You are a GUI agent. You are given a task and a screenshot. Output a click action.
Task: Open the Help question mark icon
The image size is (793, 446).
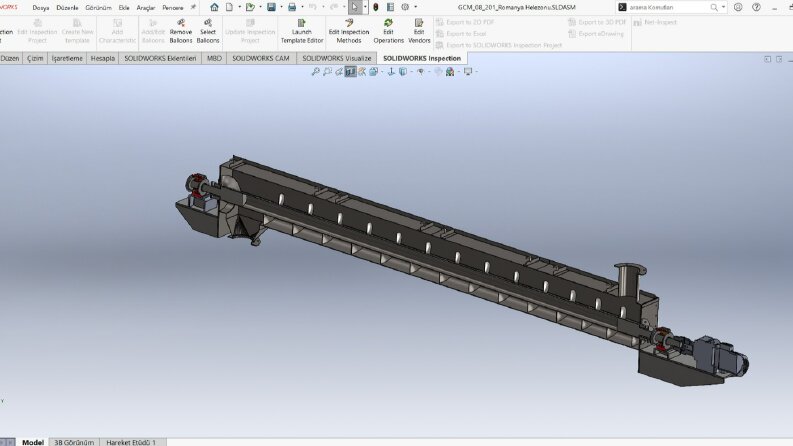756,7
